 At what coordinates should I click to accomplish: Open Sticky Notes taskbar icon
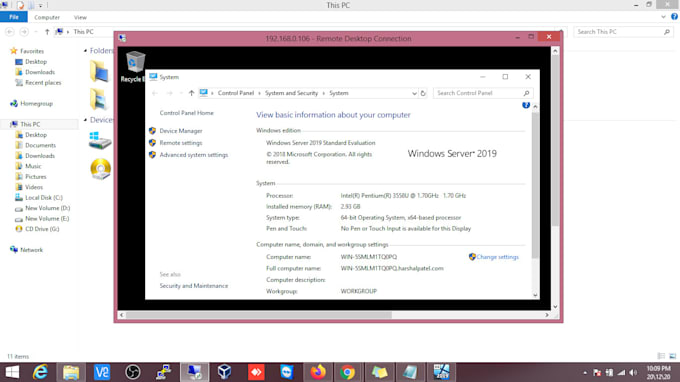(379, 372)
